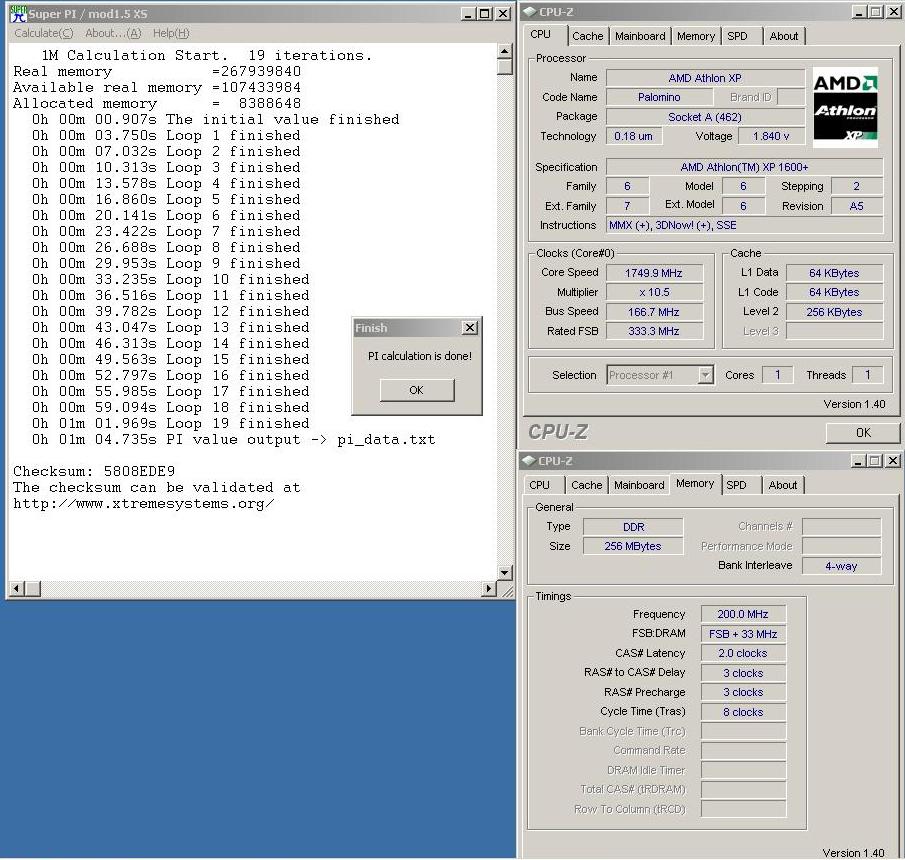Open the About menu in Super PI
This screenshot has height=860, width=905.
point(113,33)
